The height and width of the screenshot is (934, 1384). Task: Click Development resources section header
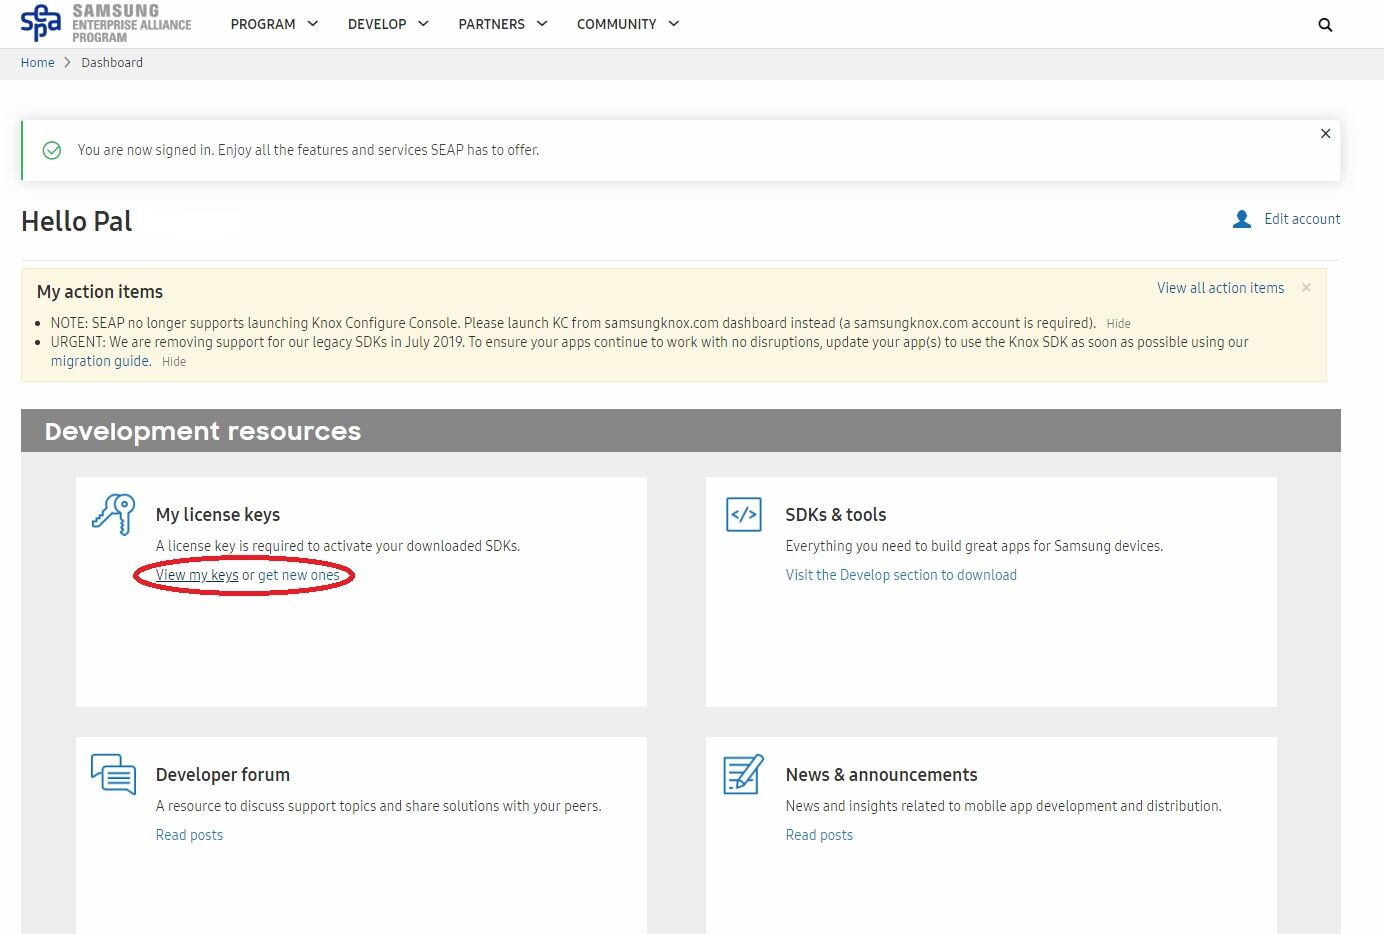tap(681, 431)
